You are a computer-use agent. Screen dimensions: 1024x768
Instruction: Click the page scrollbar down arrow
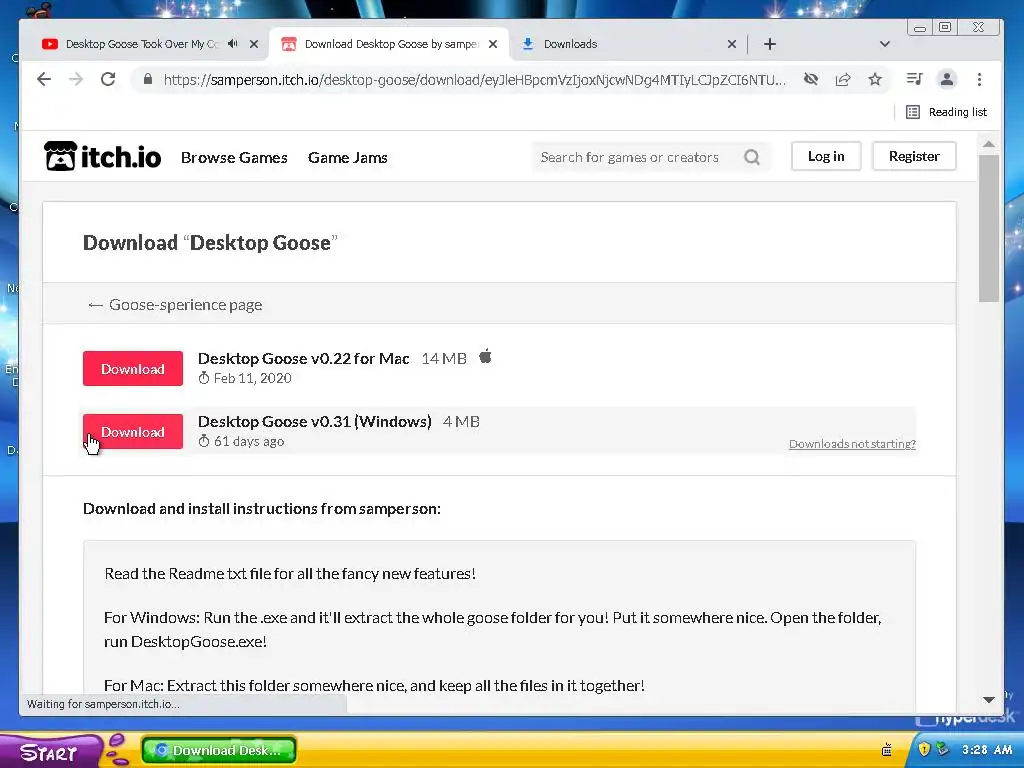click(x=989, y=699)
